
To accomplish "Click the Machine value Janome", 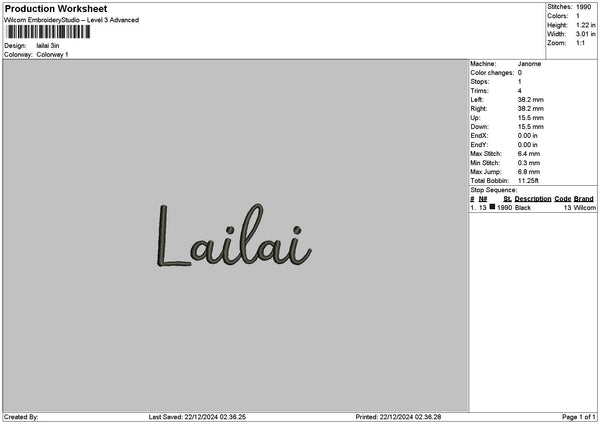I will [529, 64].
